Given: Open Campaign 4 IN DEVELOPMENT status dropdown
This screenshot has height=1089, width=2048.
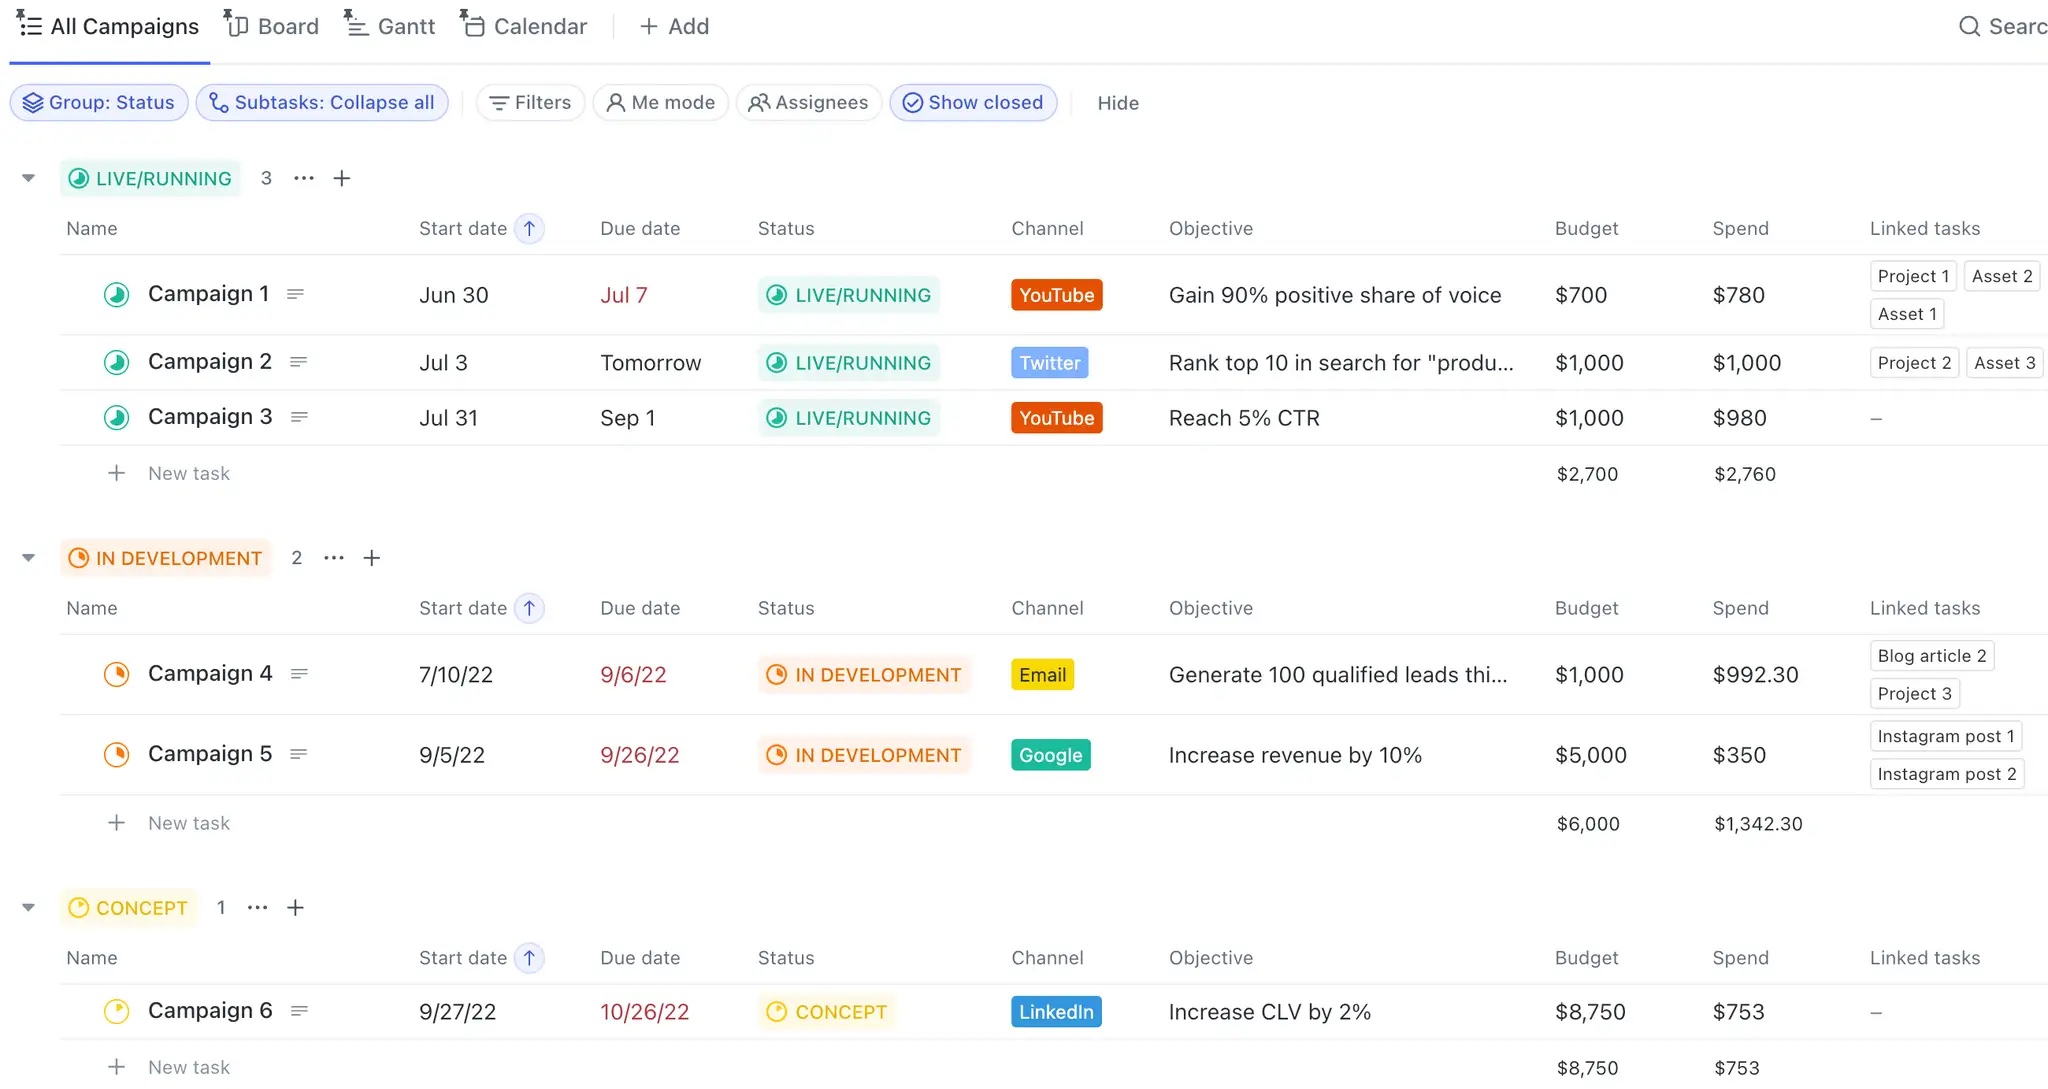Looking at the screenshot, I should point(863,675).
